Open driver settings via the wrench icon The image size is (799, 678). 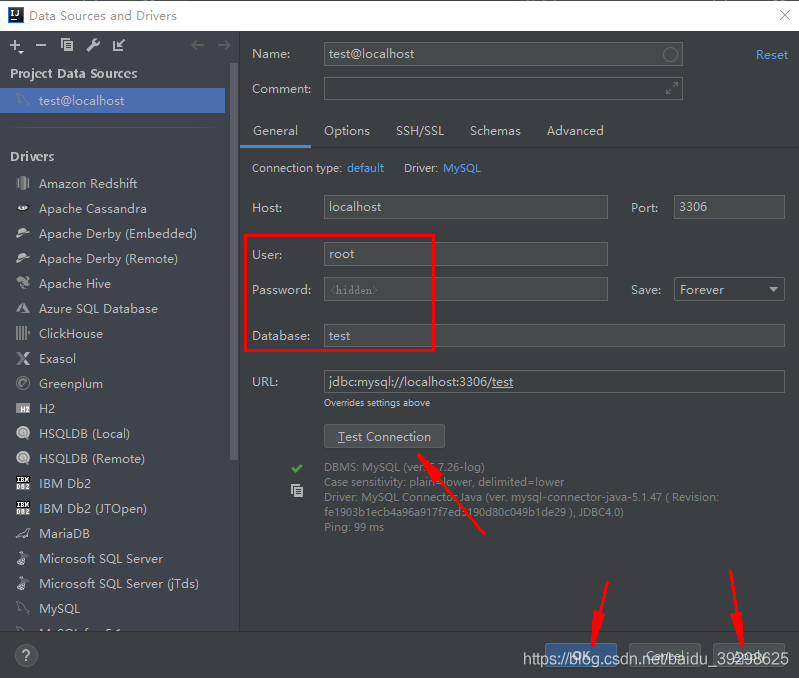pyautogui.click(x=93, y=45)
